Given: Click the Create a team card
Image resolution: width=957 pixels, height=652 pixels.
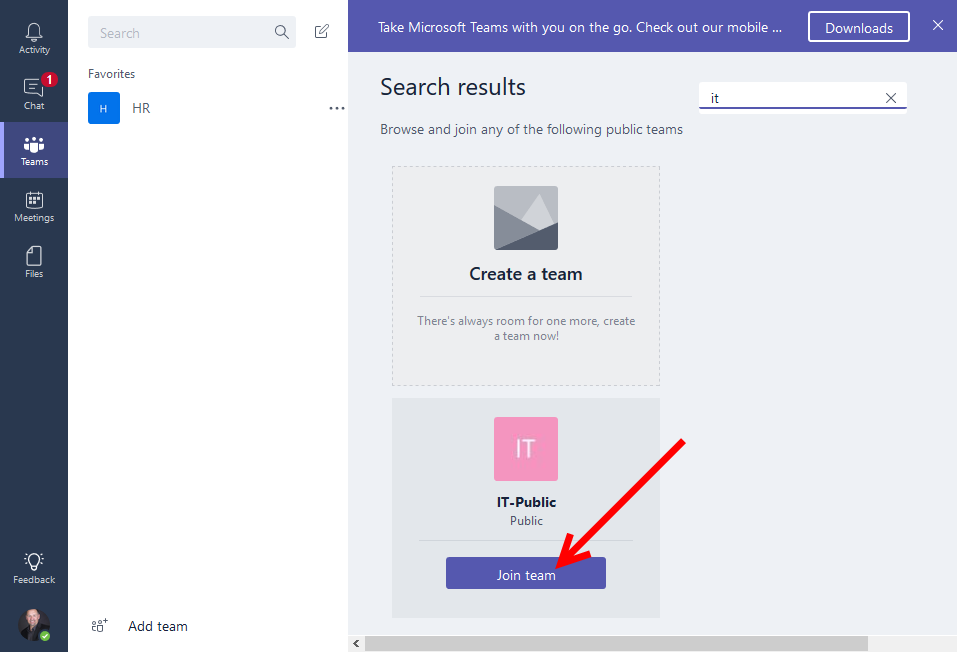Looking at the screenshot, I should coord(525,275).
